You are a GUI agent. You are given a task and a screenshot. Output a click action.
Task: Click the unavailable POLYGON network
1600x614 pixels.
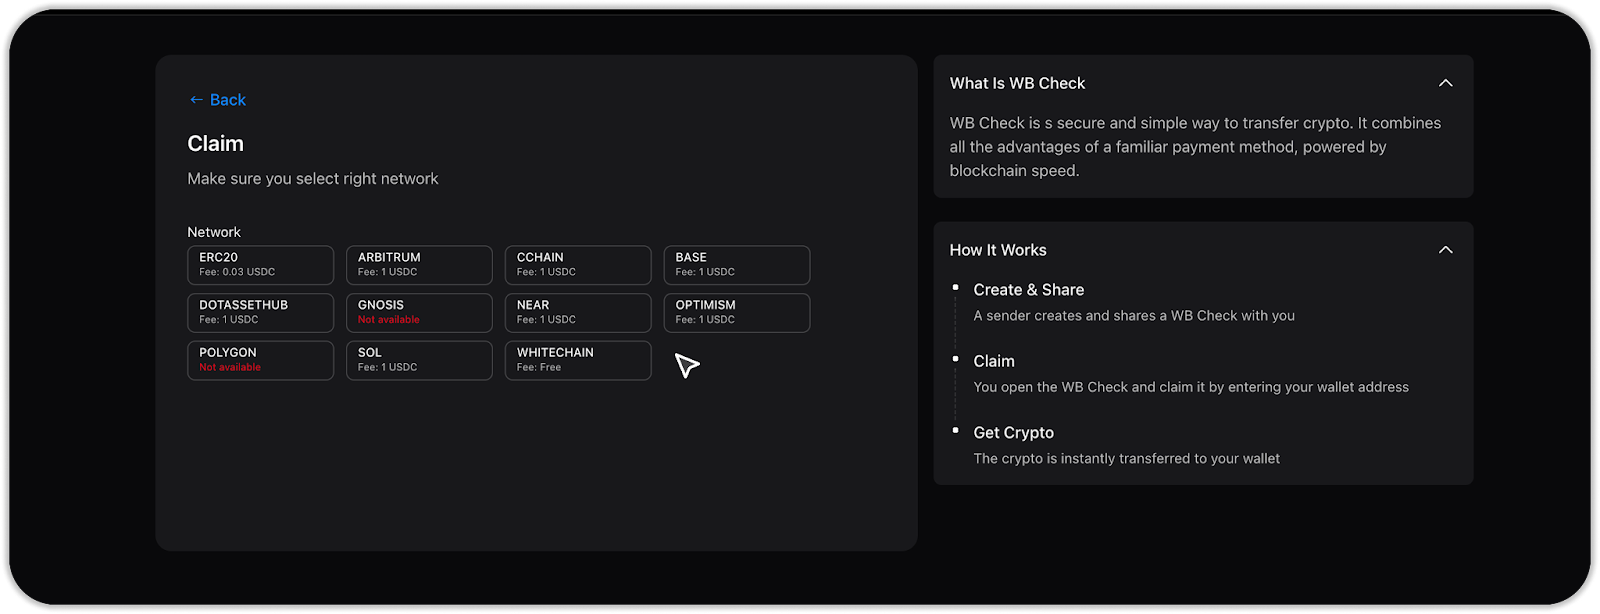[260, 361]
